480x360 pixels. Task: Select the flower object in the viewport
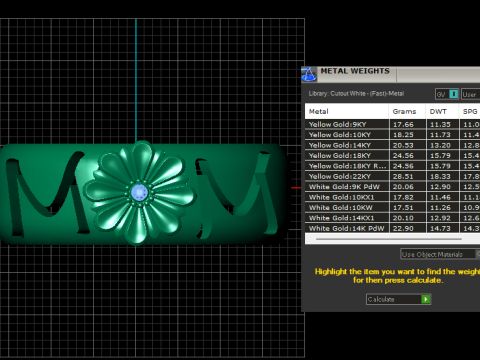click(139, 192)
